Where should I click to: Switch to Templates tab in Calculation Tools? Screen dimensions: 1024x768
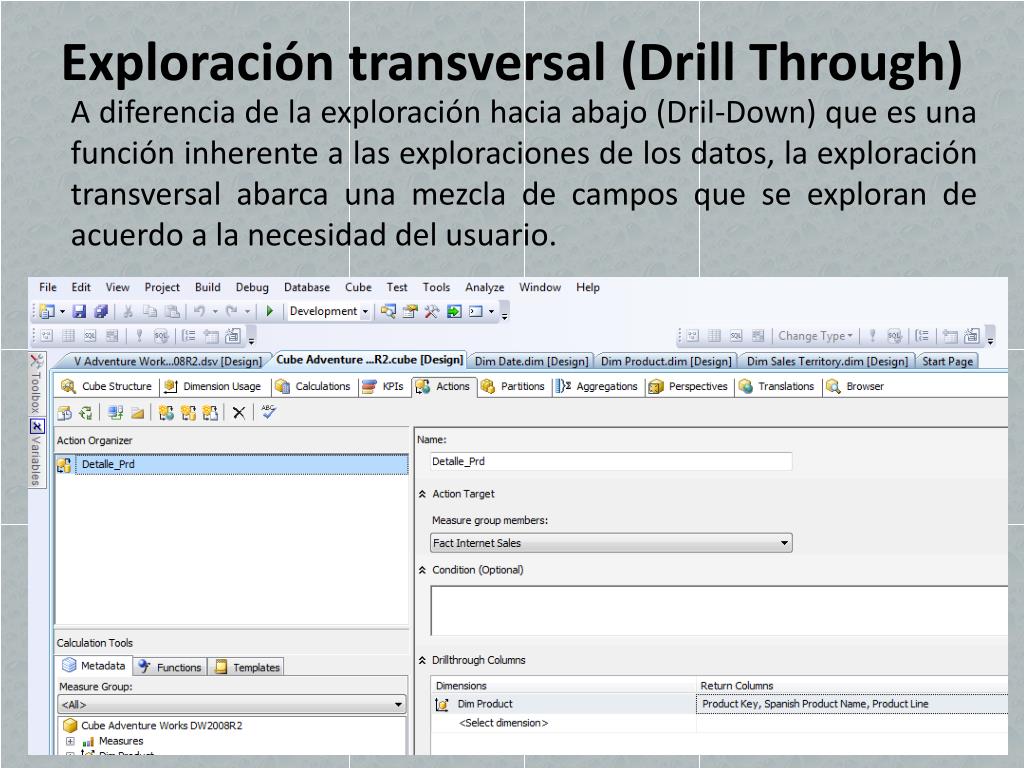click(x=248, y=667)
